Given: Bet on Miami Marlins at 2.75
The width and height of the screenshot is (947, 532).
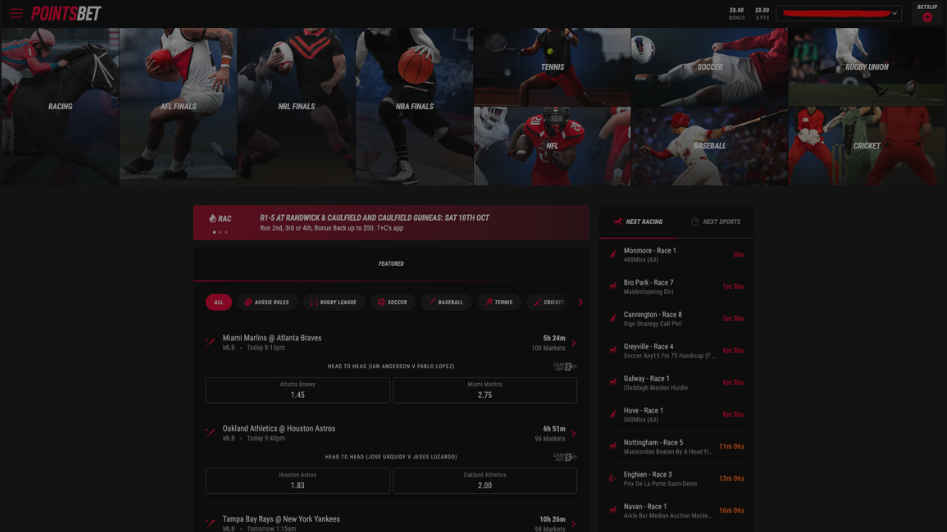Looking at the screenshot, I should (485, 390).
